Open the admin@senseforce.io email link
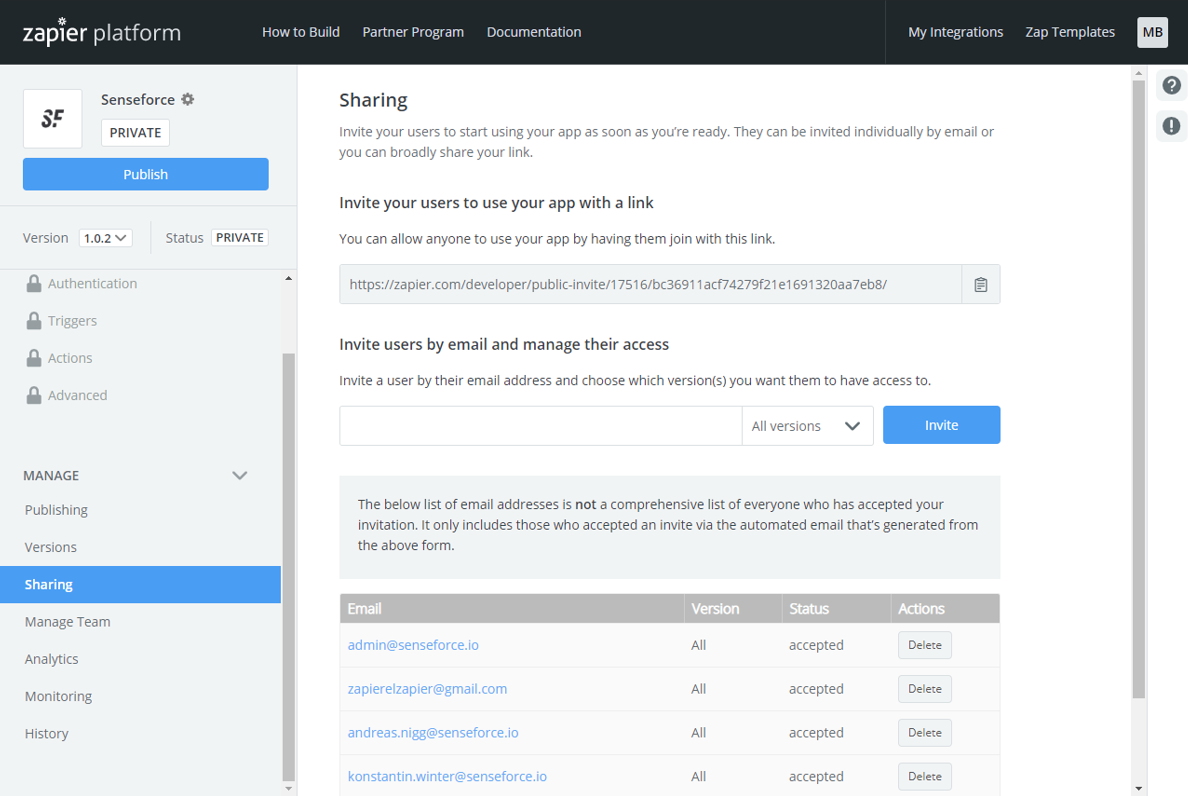 pos(413,645)
